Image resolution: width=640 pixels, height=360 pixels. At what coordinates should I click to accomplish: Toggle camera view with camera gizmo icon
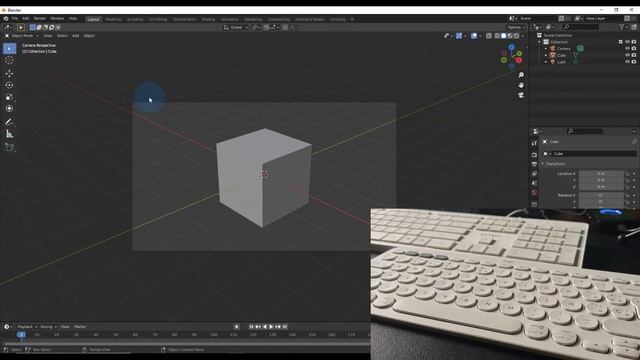click(521, 95)
